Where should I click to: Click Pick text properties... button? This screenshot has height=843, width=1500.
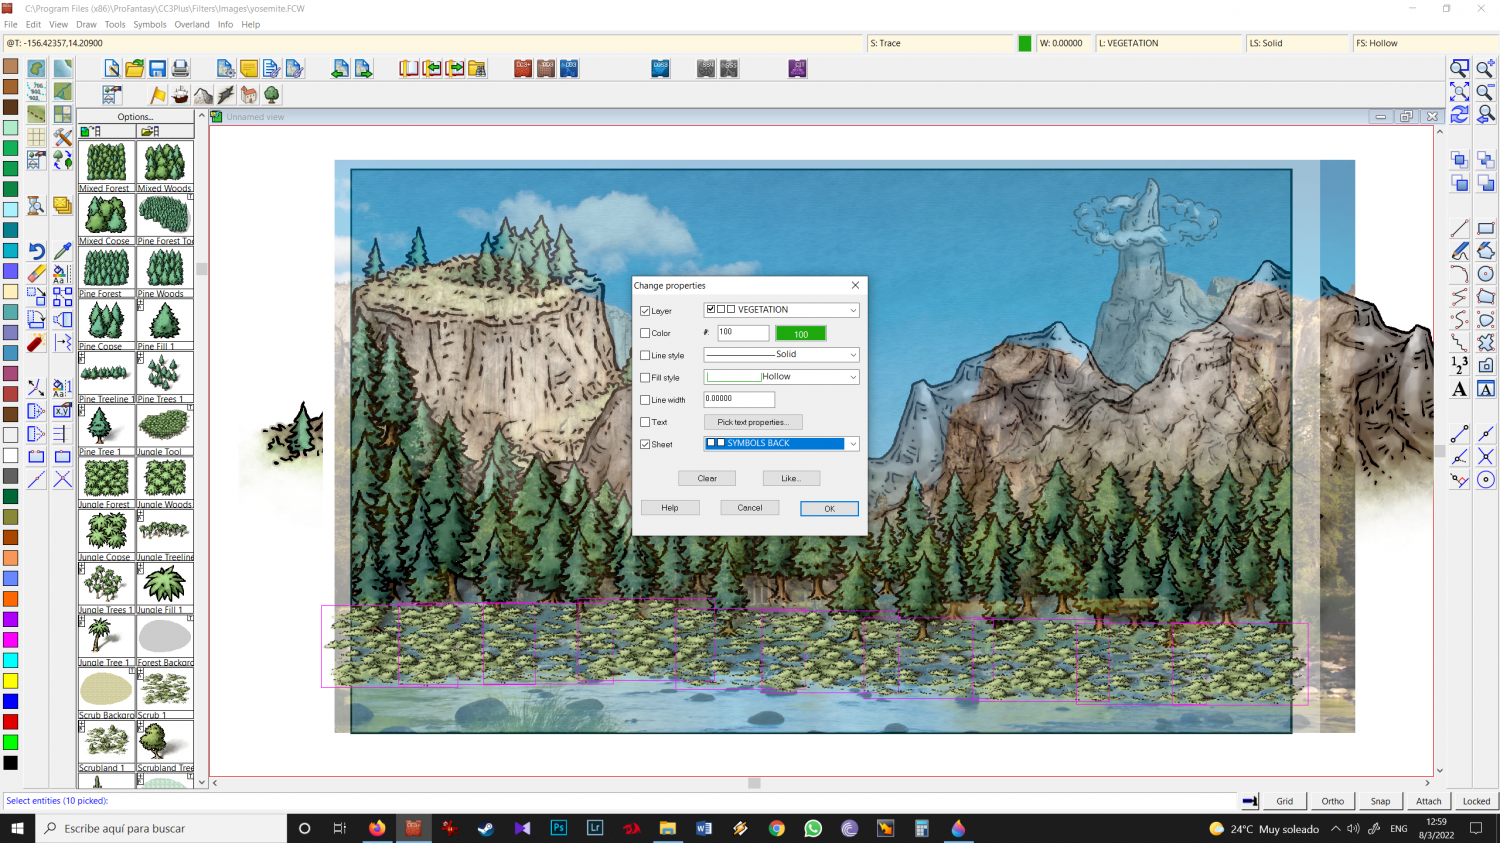[x=753, y=422]
